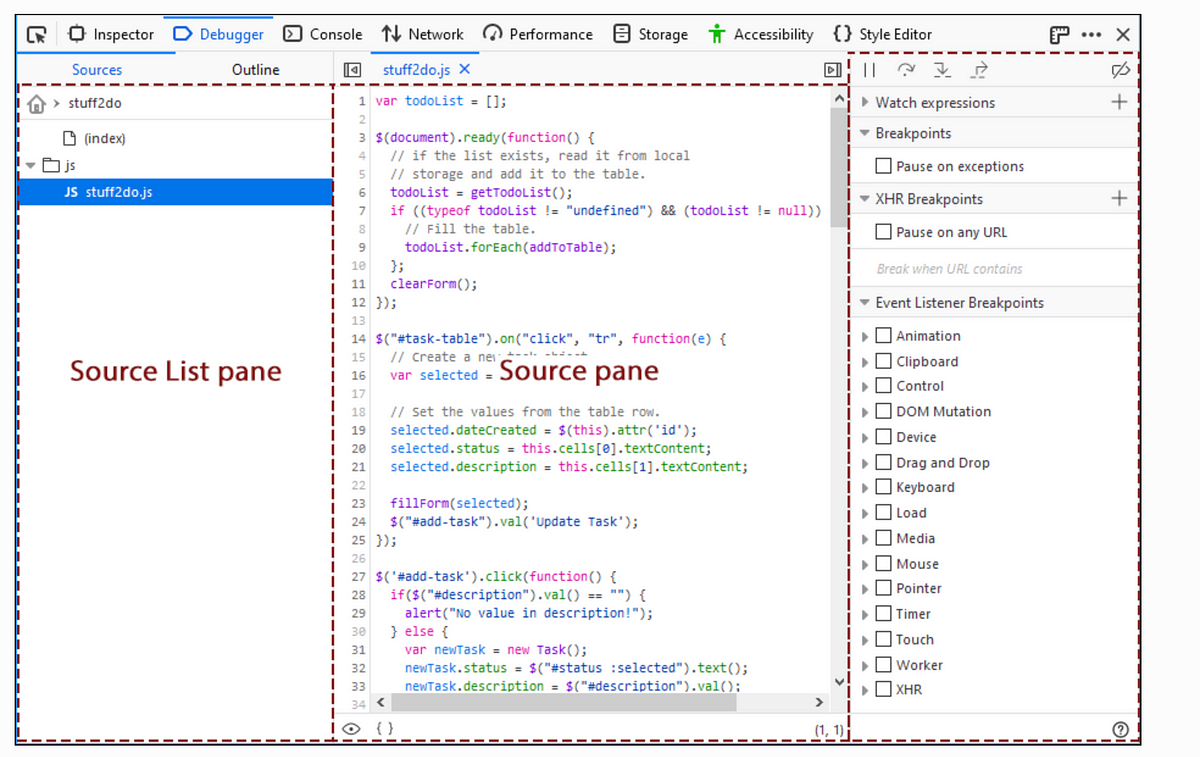Click the step over icon

point(906,69)
